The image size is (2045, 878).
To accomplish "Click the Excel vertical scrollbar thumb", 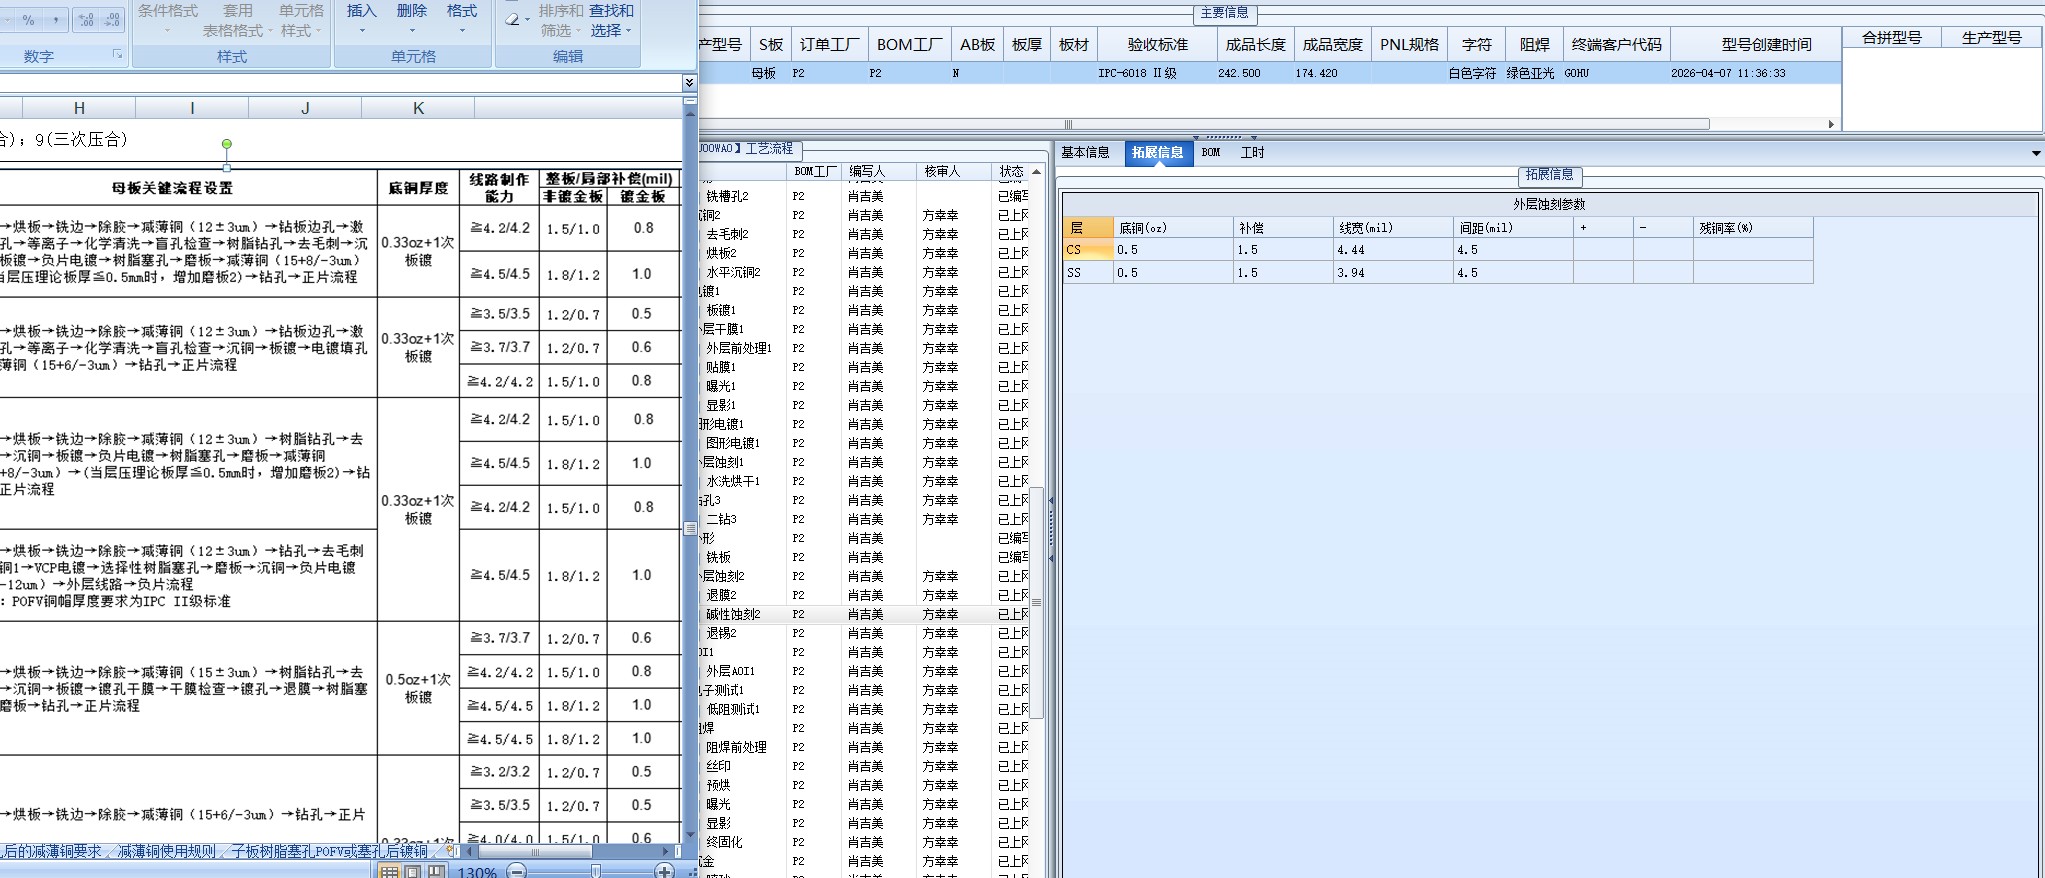I will [690, 528].
